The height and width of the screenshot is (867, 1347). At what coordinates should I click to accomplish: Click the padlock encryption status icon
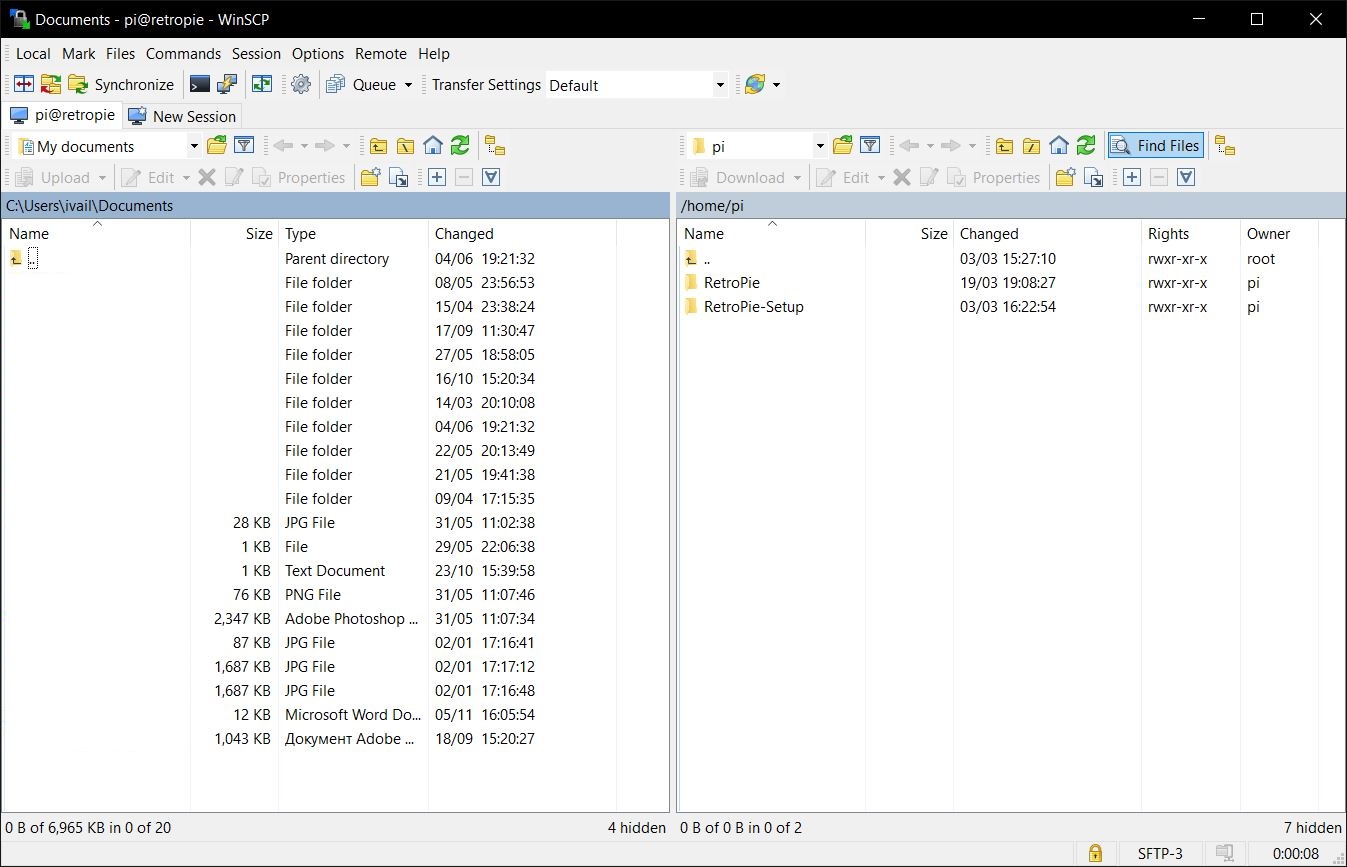pos(1096,854)
